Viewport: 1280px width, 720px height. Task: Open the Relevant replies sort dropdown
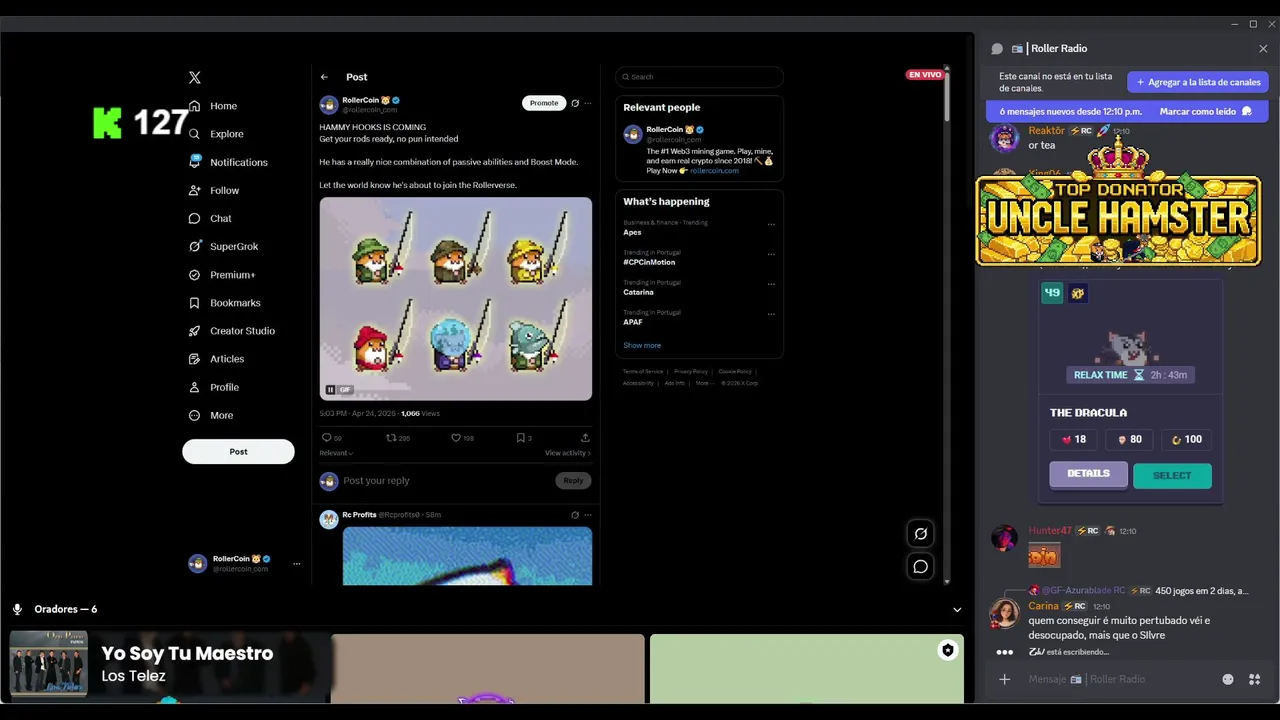336,453
